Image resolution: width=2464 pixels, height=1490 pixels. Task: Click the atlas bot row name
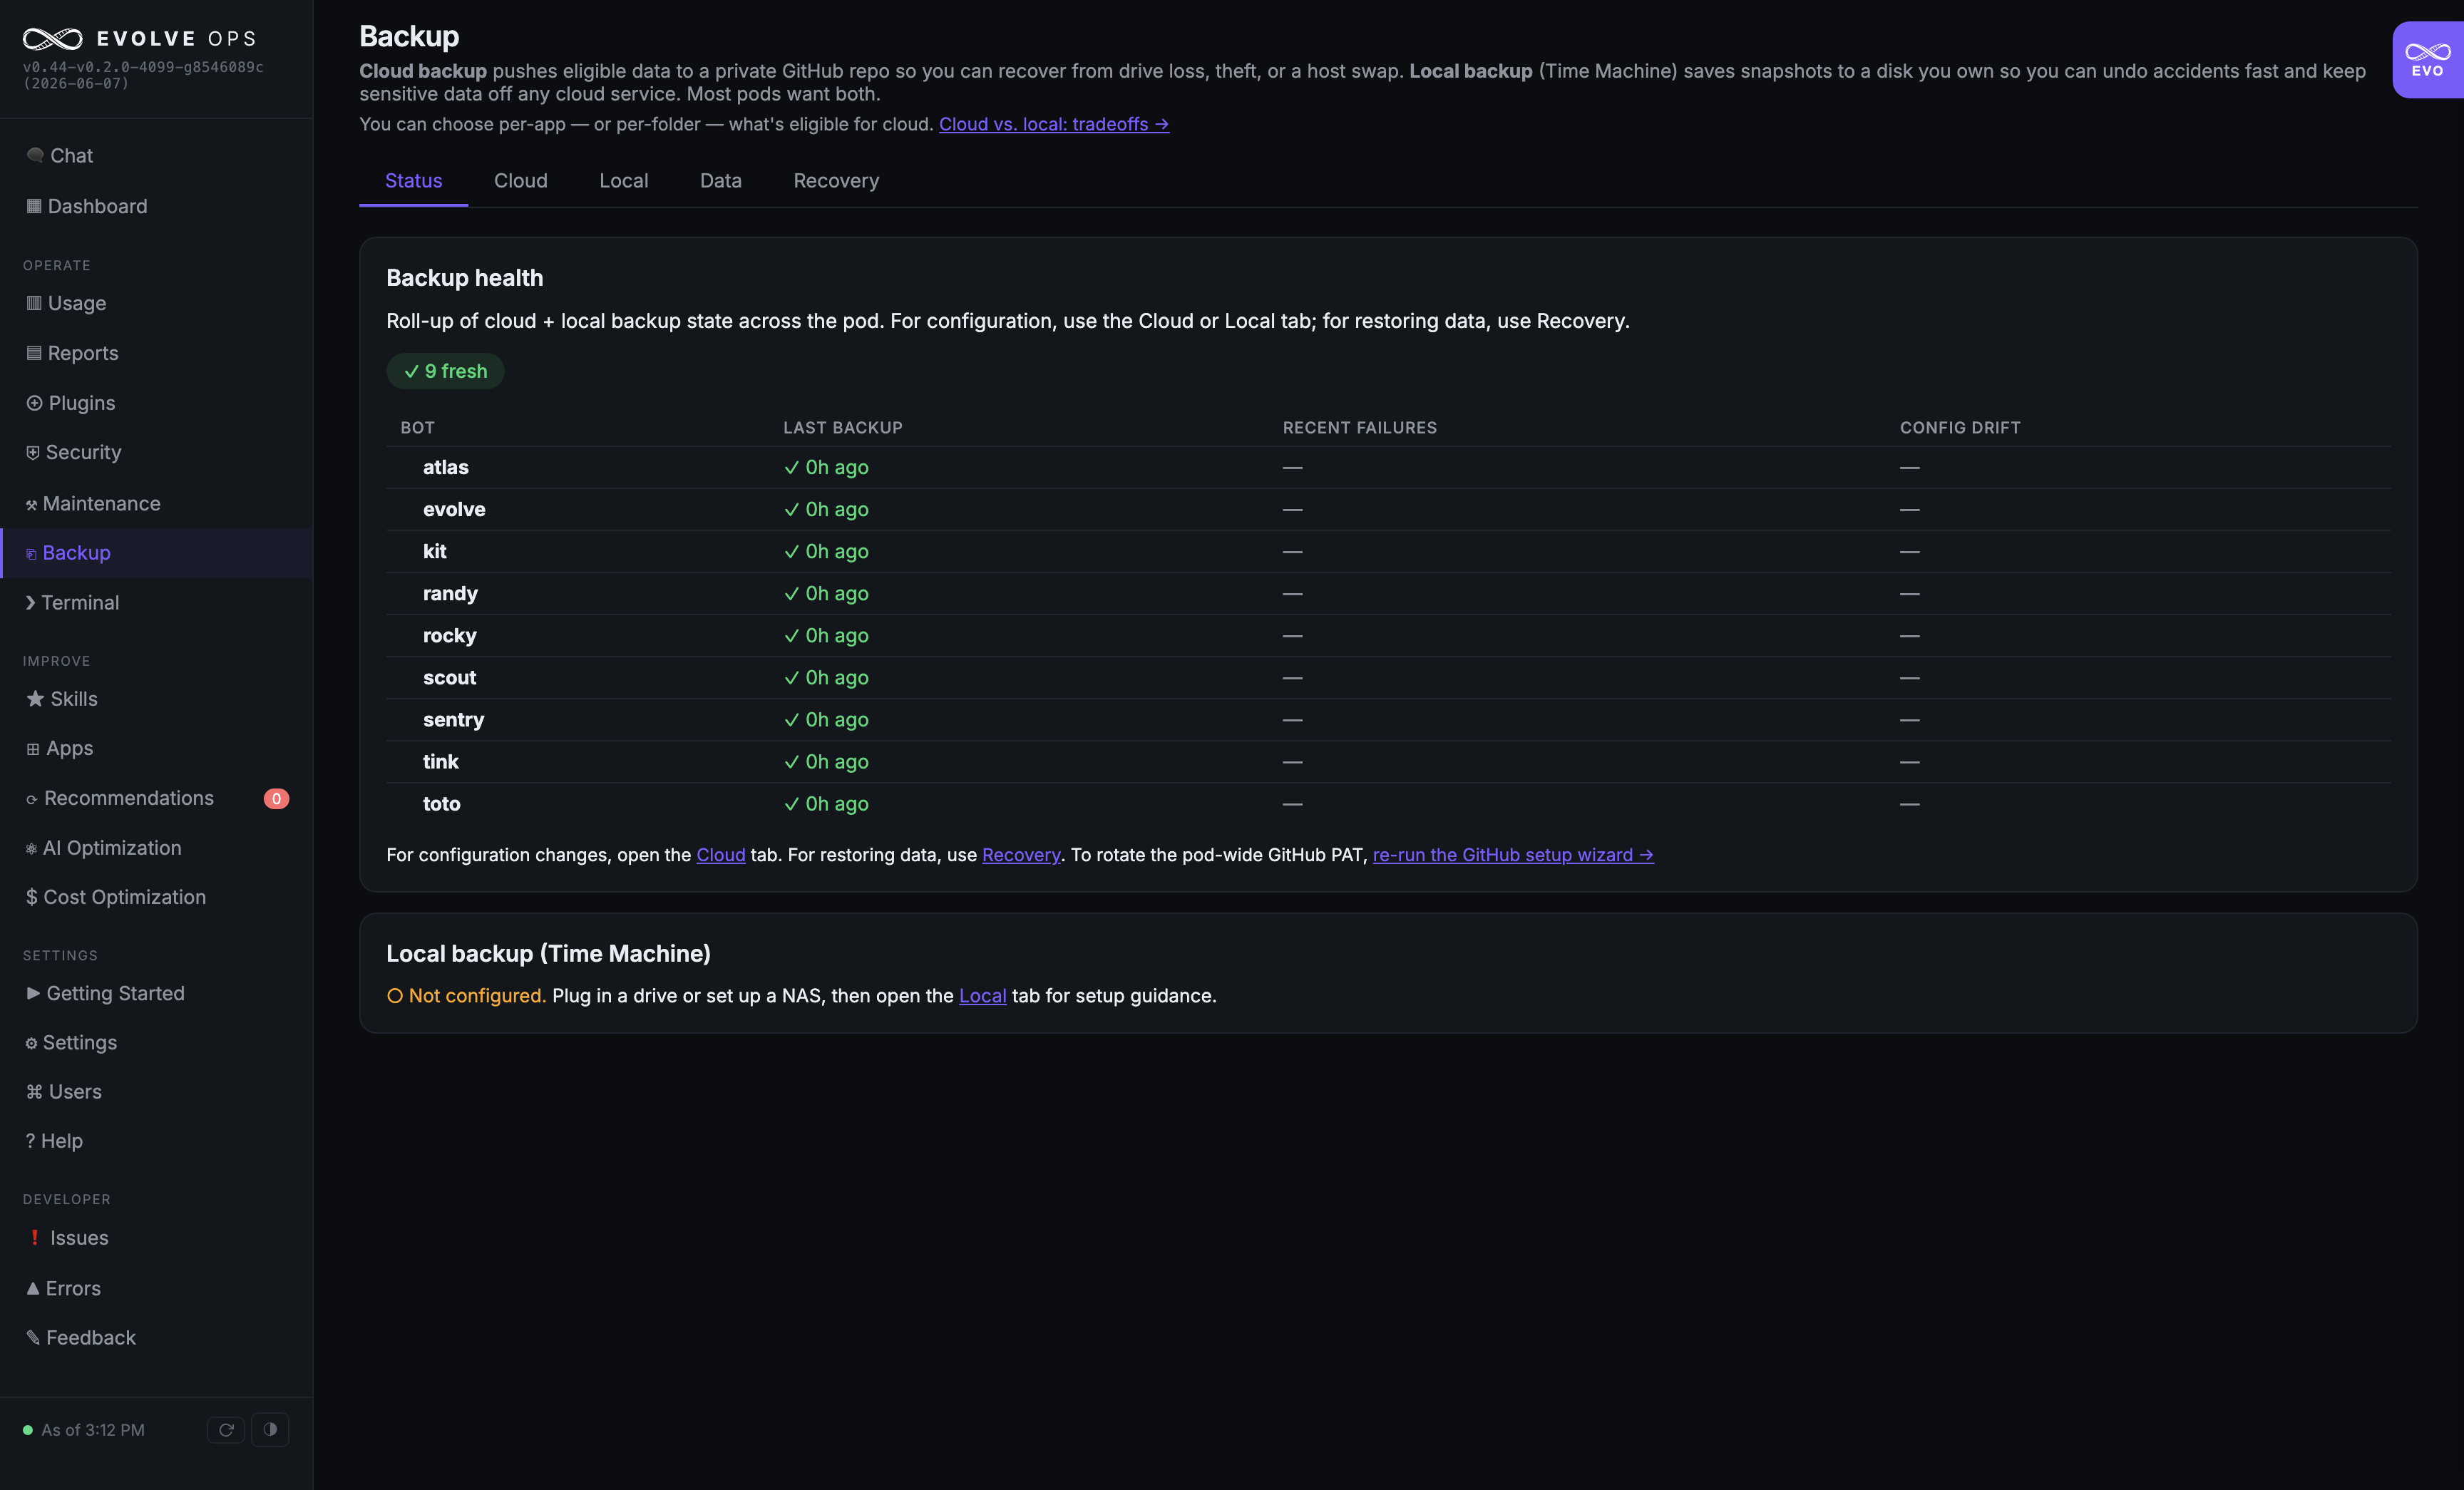[446, 467]
